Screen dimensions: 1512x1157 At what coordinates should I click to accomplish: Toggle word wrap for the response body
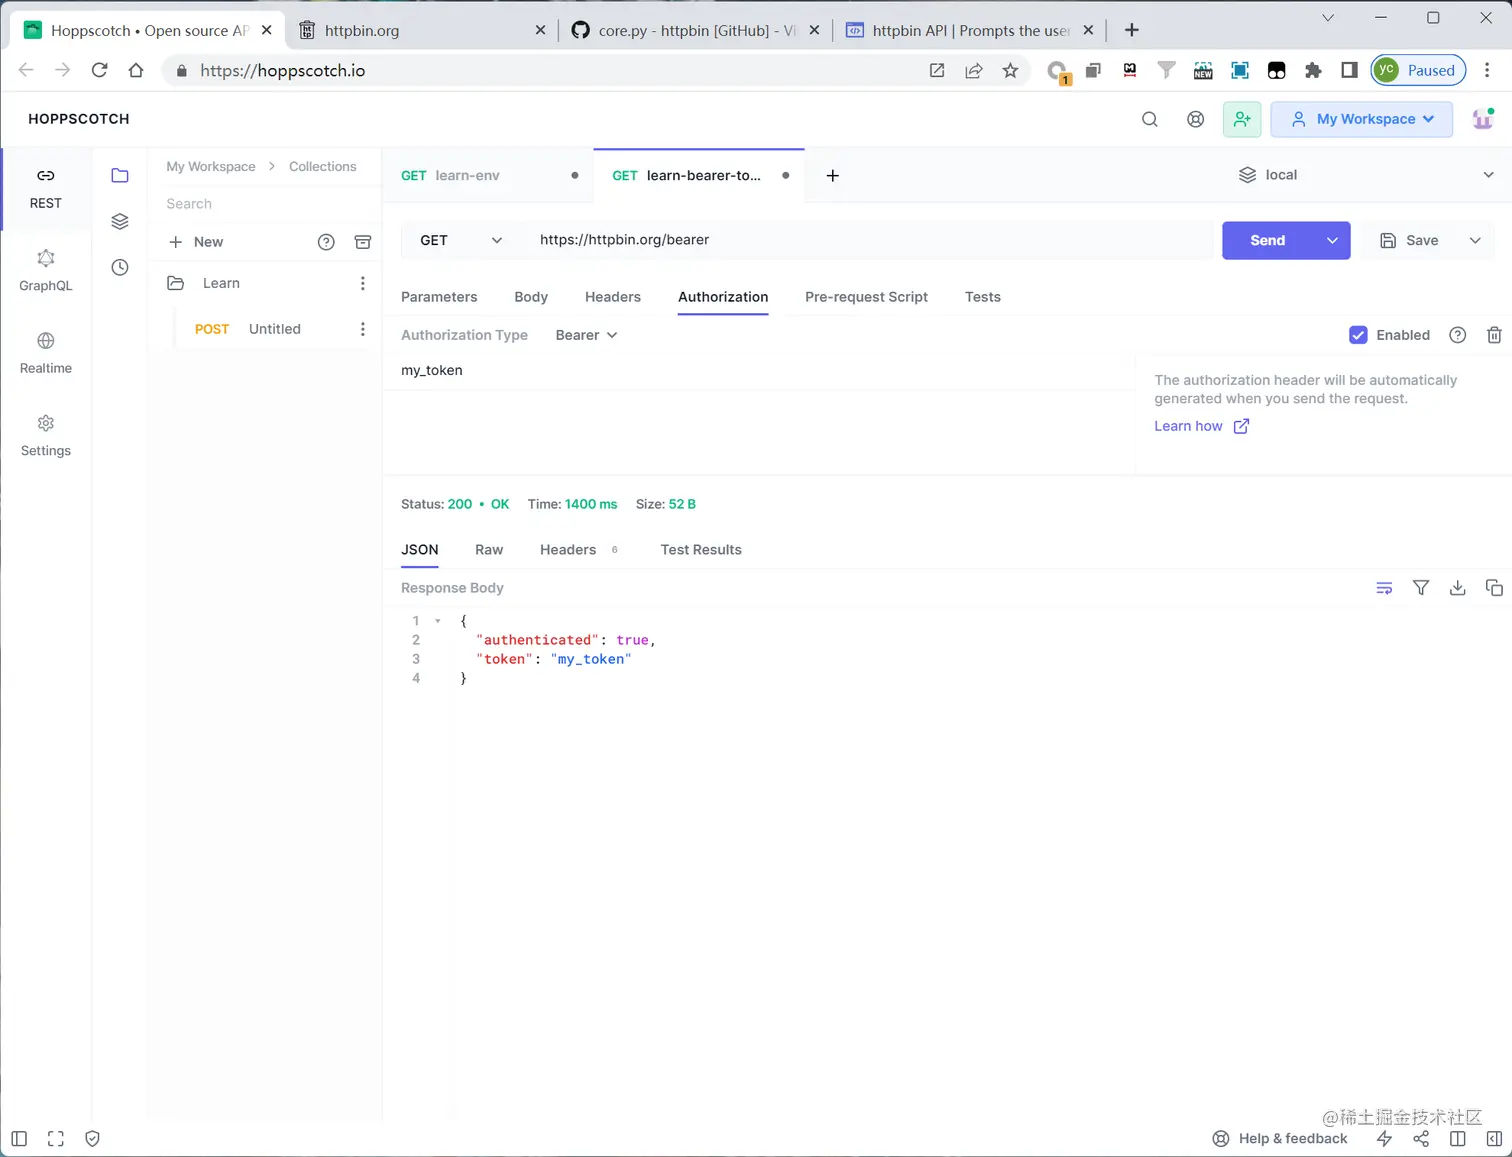[1384, 587]
